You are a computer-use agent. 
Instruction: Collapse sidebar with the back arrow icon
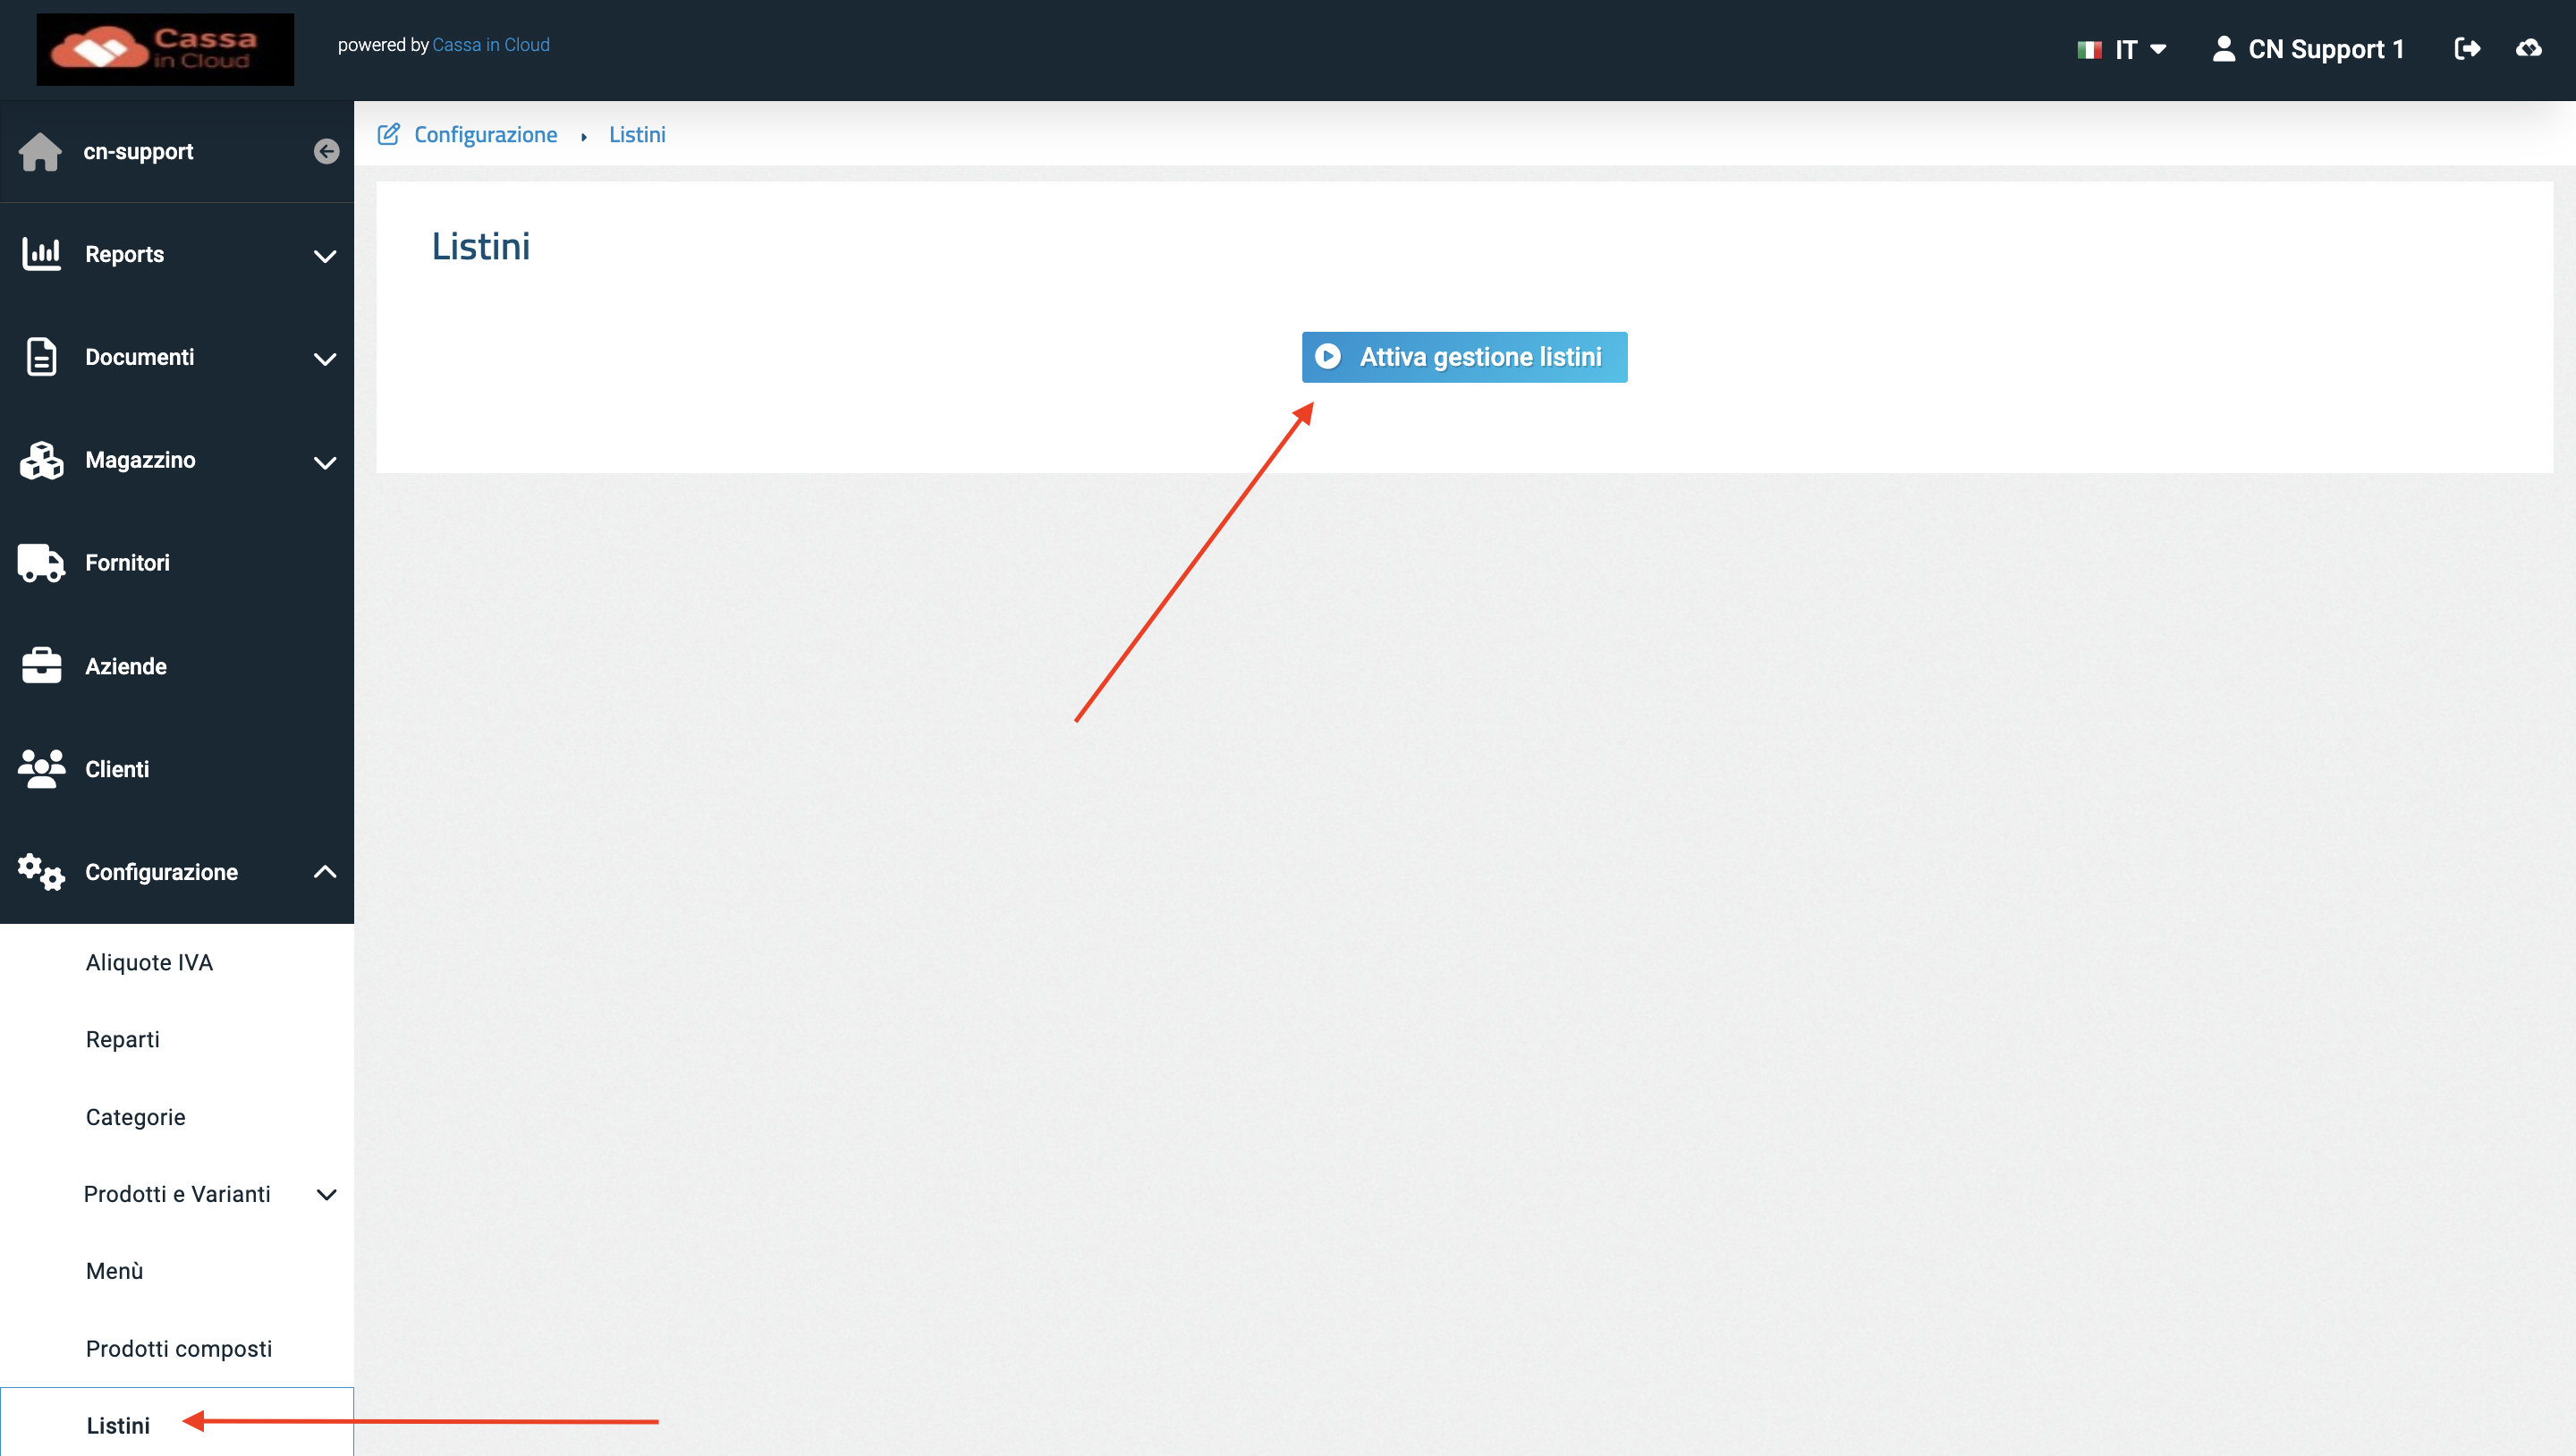pyautogui.click(x=326, y=151)
